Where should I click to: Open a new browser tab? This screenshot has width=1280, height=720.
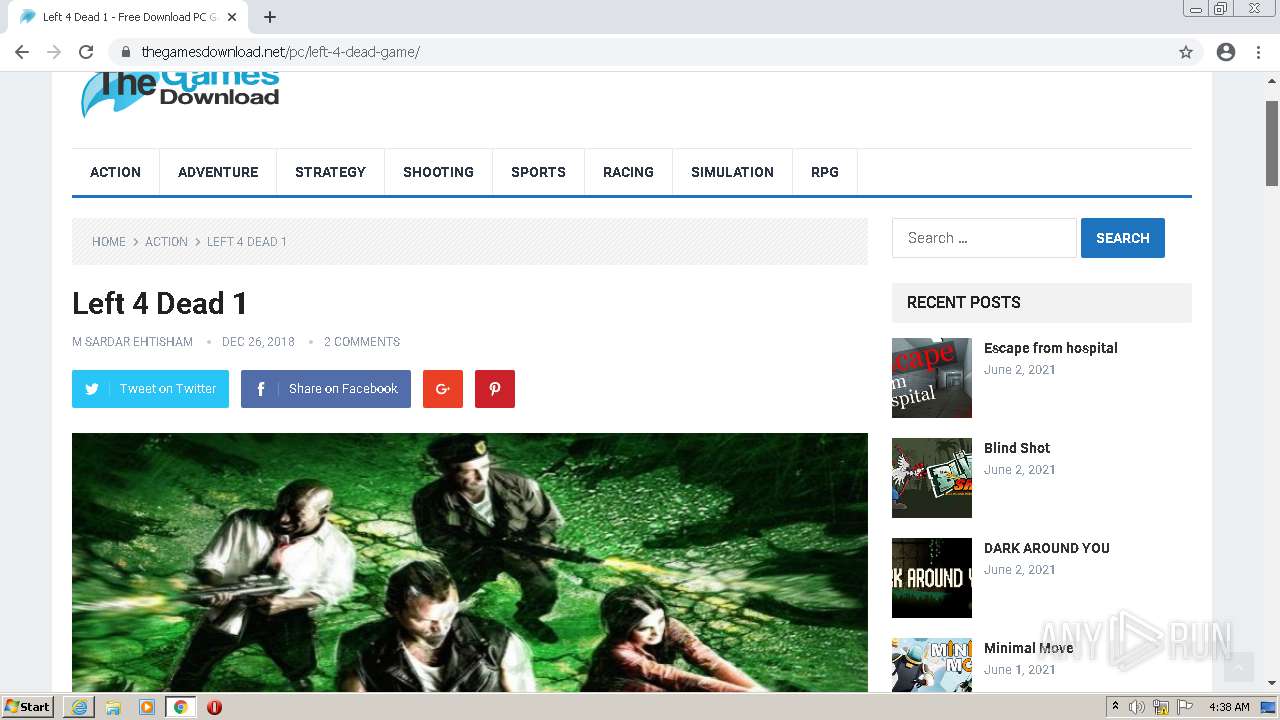[270, 17]
